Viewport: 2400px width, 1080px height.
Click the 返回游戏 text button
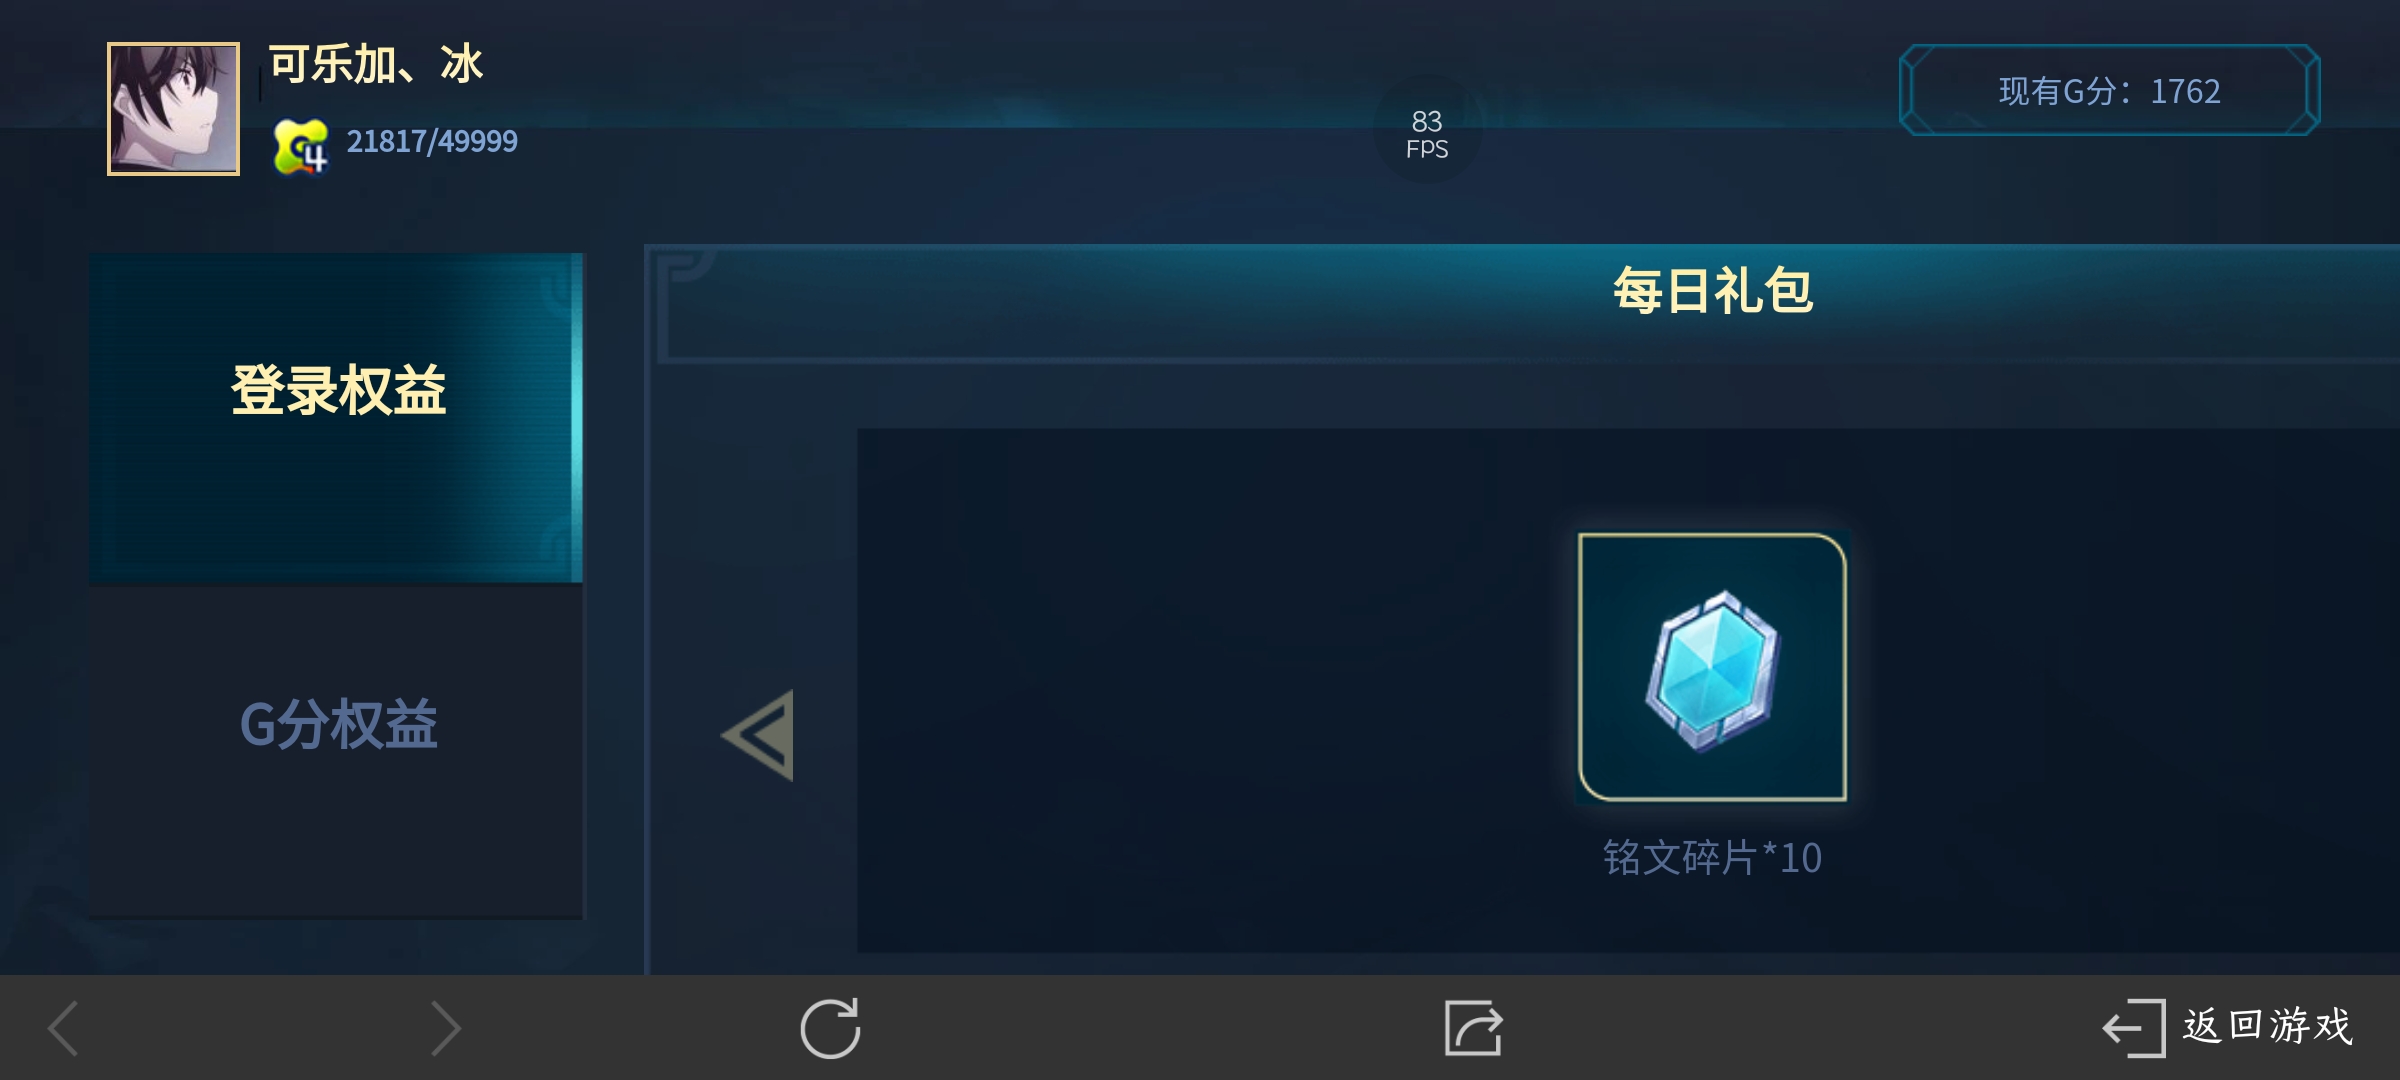[x=2268, y=1026]
